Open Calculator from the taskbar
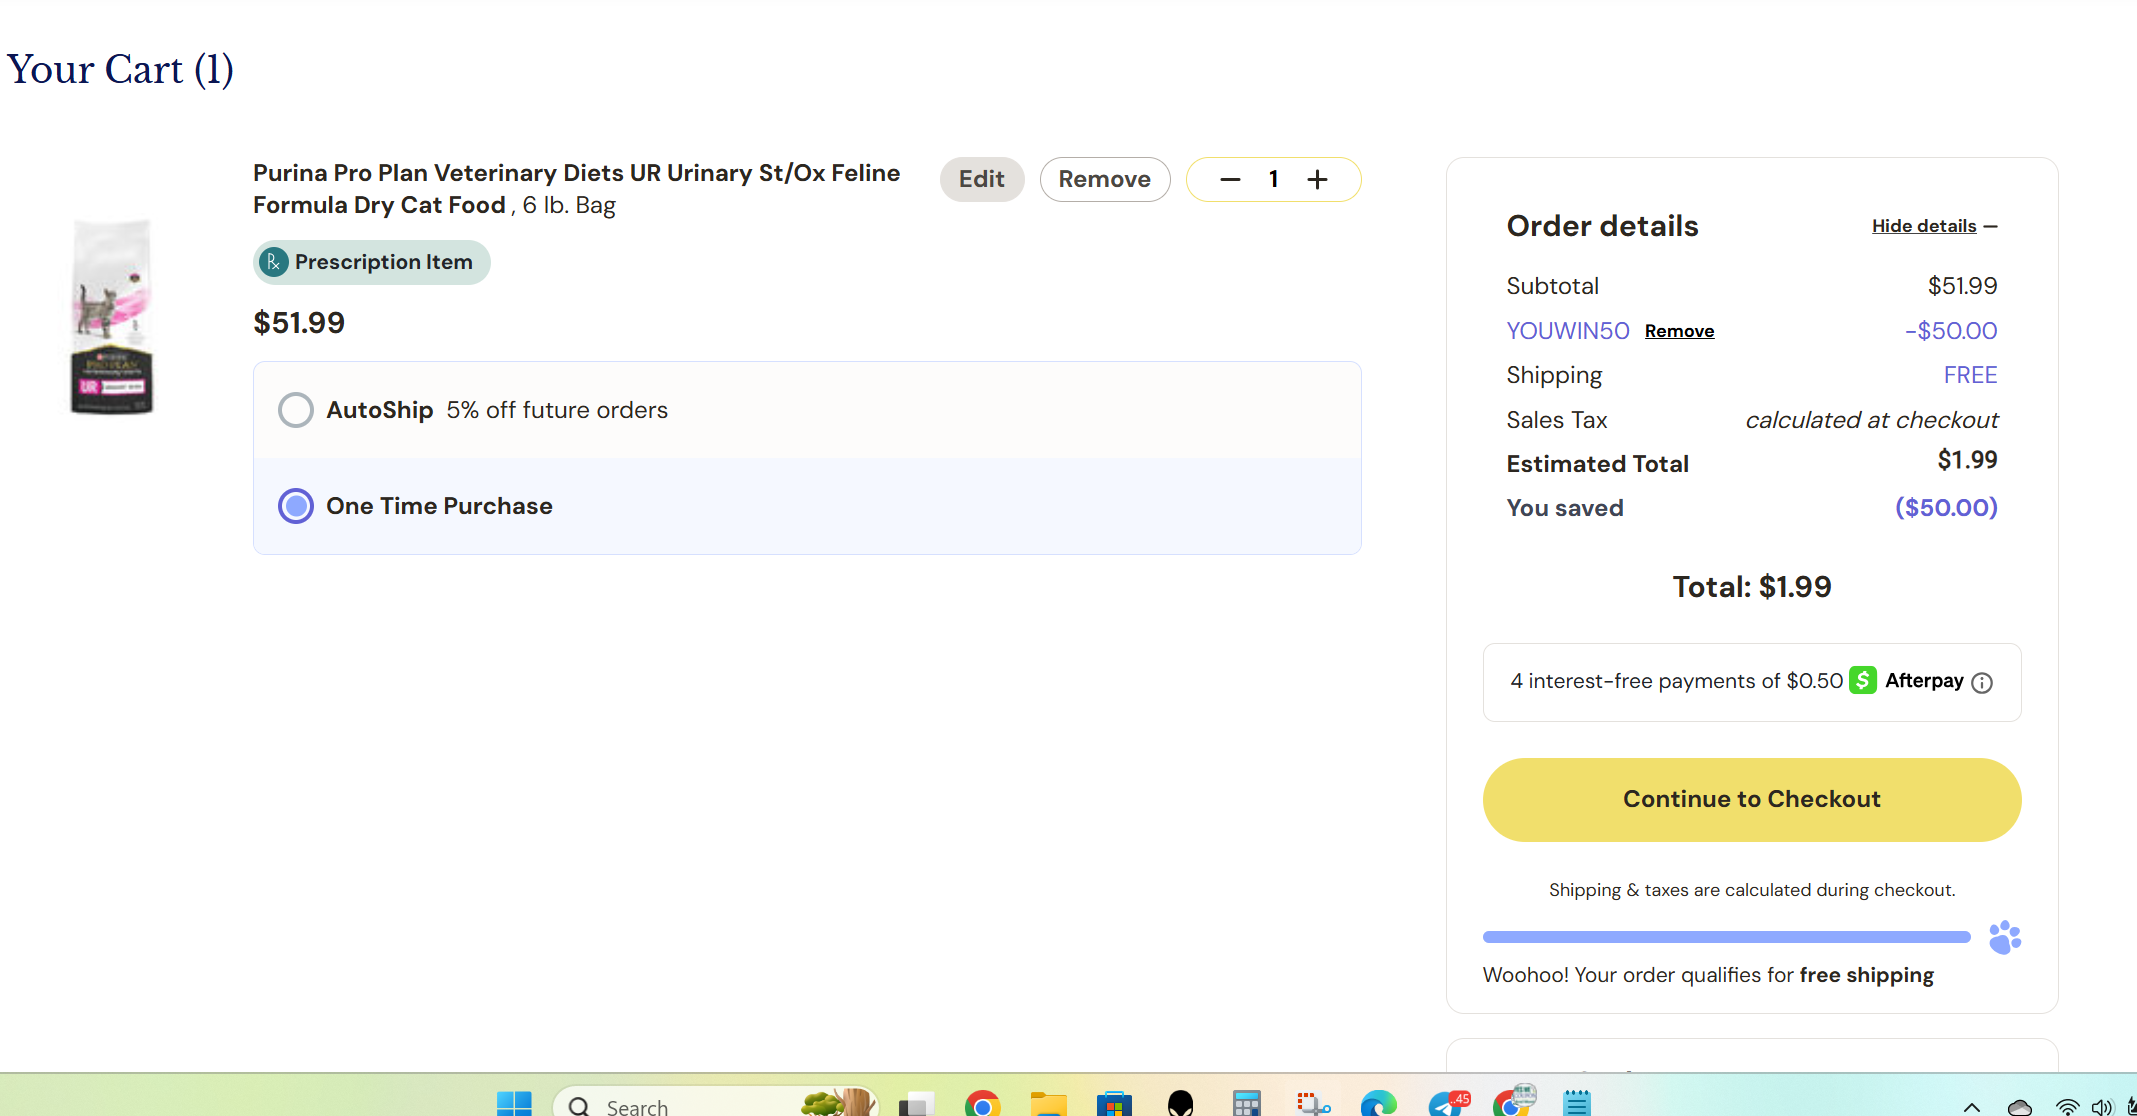This screenshot has height=1116, width=2137. [x=1246, y=1104]
